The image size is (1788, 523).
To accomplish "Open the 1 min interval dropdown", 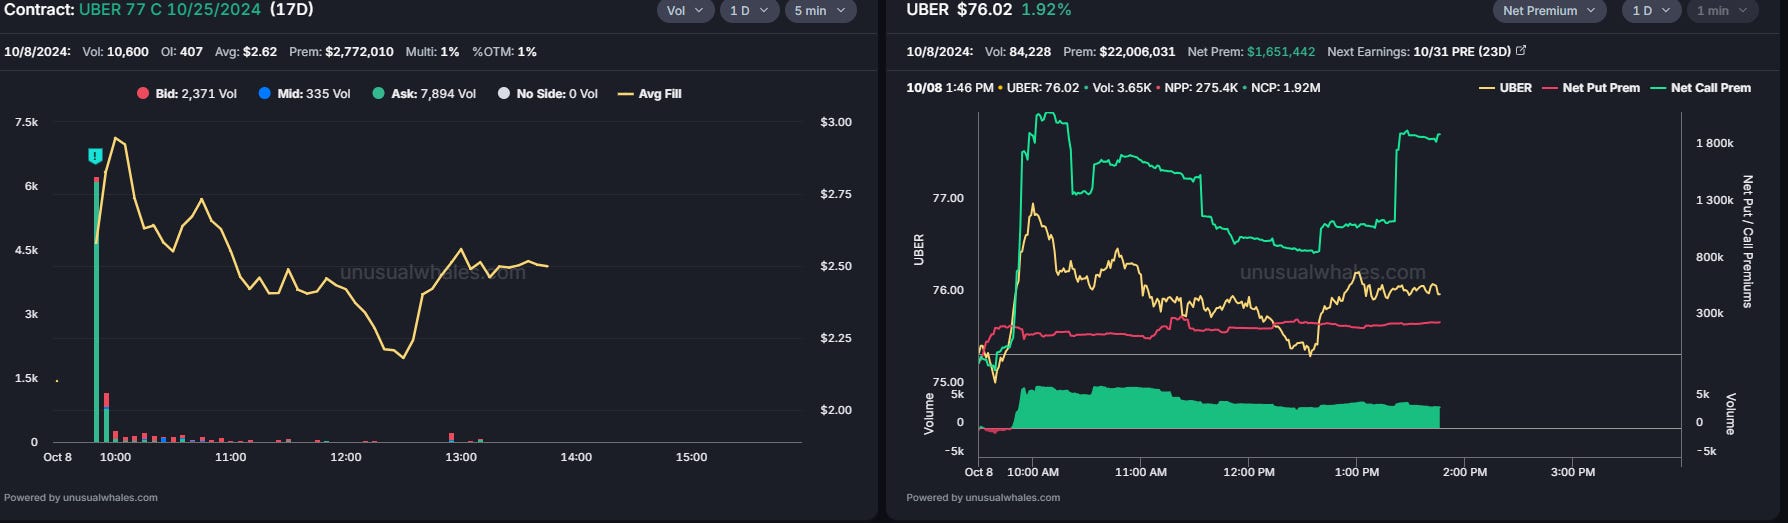I will (x=1722, y=11).
